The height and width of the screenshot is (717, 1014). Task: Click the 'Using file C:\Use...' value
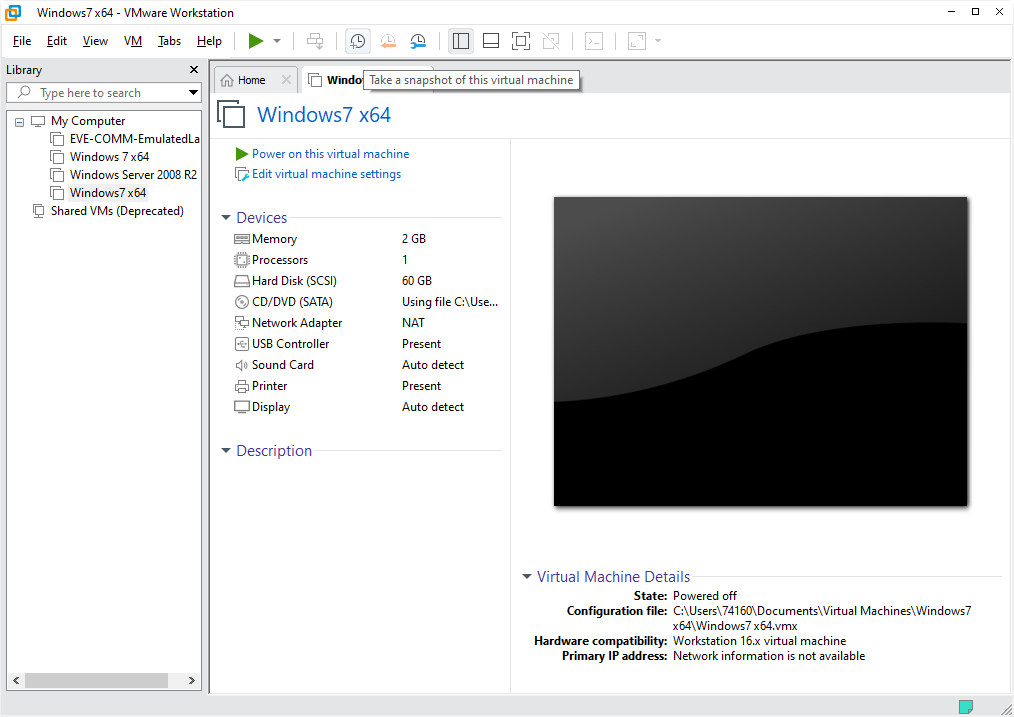449,302
